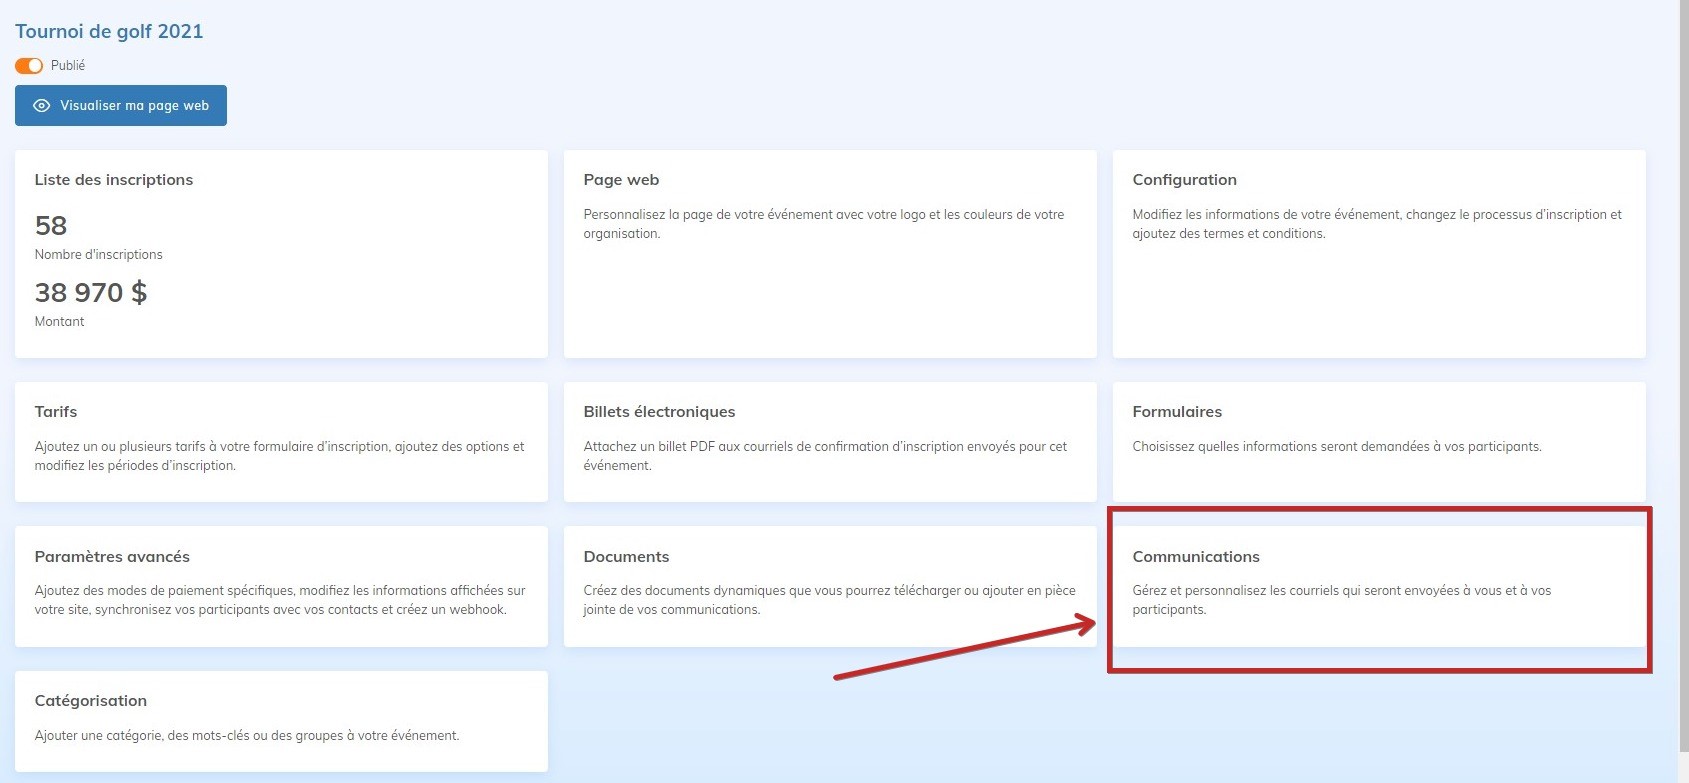Click the Communications description about courriels

(1342, 600)
